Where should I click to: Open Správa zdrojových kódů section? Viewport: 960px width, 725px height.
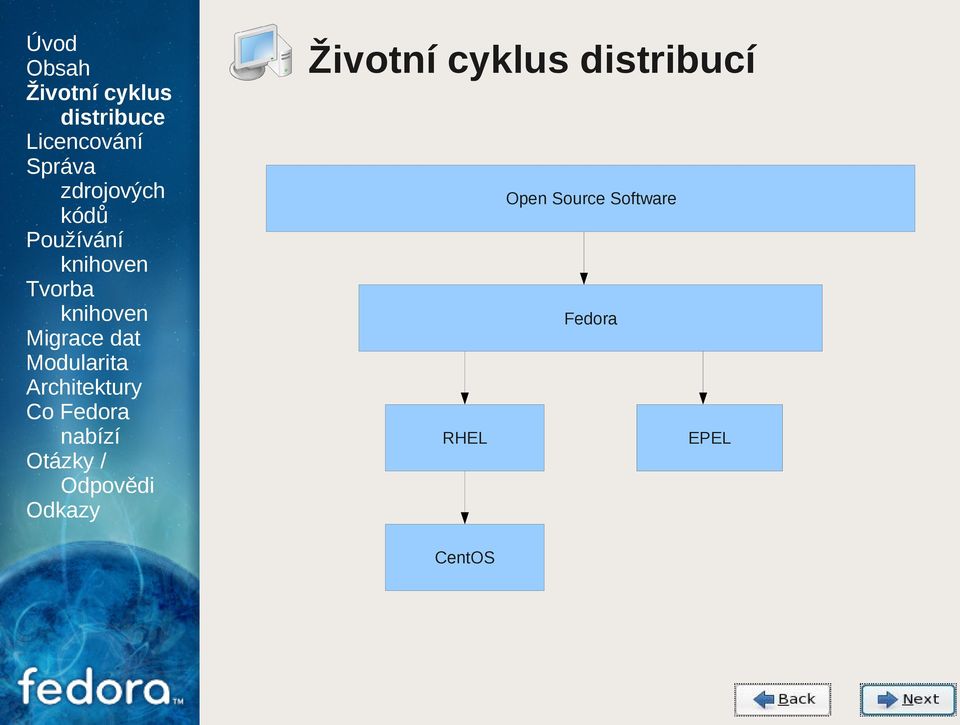[96, 190]
